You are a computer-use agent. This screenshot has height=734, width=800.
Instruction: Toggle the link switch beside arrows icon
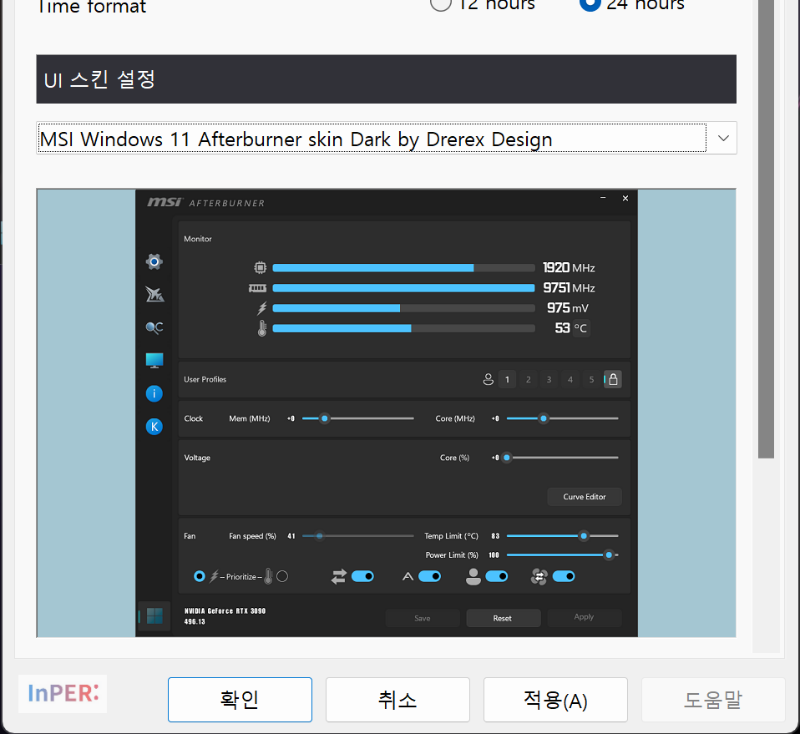[x=363, y=576]
